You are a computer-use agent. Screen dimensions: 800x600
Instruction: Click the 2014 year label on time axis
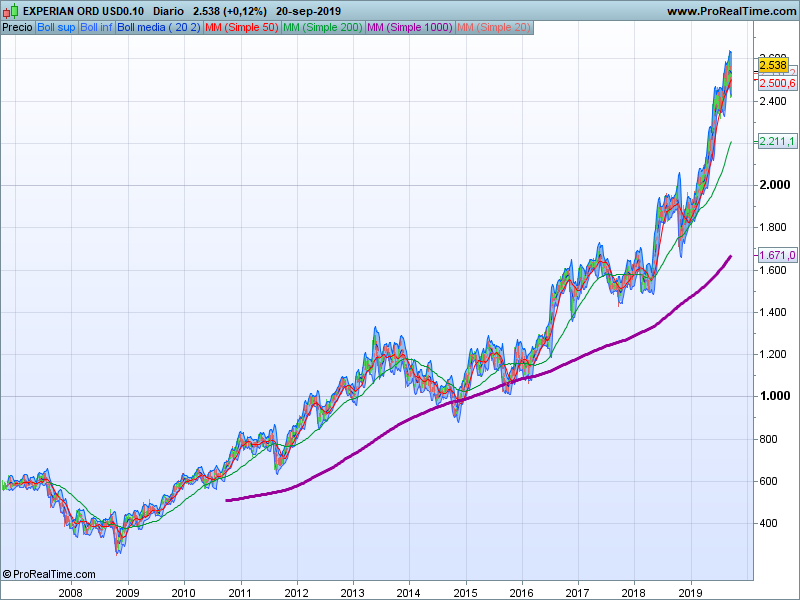[409, 593]
